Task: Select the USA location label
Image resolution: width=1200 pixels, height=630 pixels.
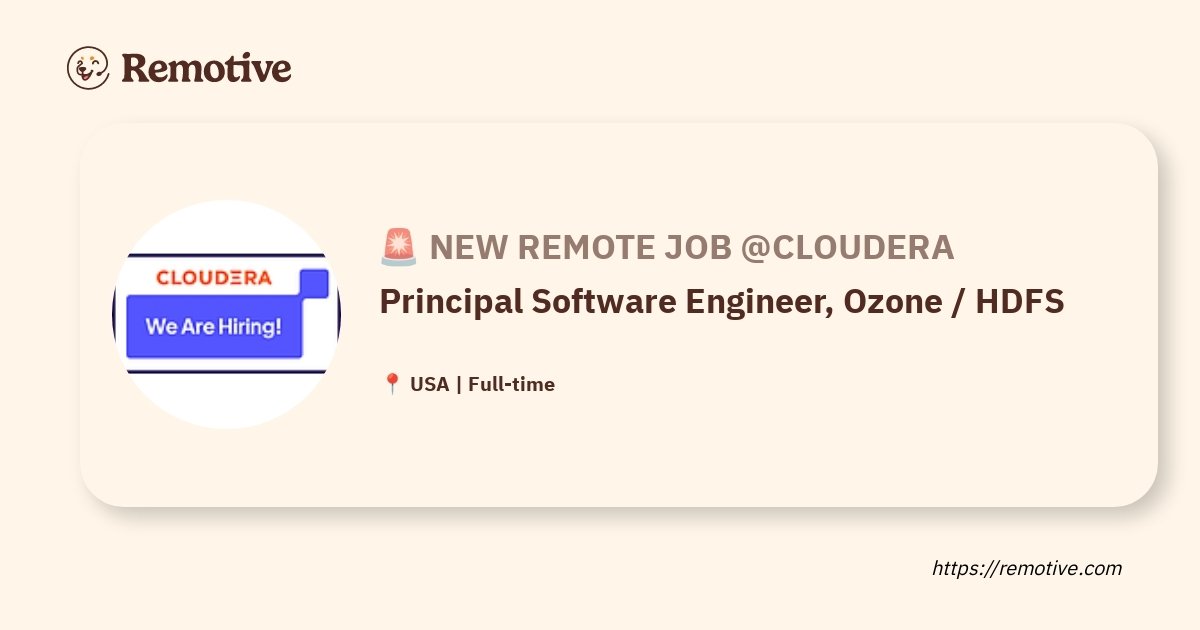Action: click(430, 384)
